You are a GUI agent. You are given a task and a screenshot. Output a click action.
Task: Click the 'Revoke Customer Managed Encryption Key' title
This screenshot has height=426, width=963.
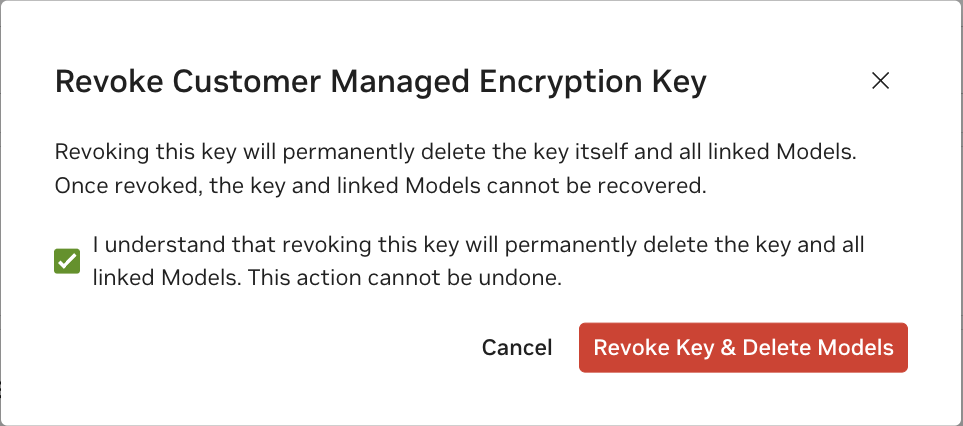pyautogui.click(x=380, y=82)
